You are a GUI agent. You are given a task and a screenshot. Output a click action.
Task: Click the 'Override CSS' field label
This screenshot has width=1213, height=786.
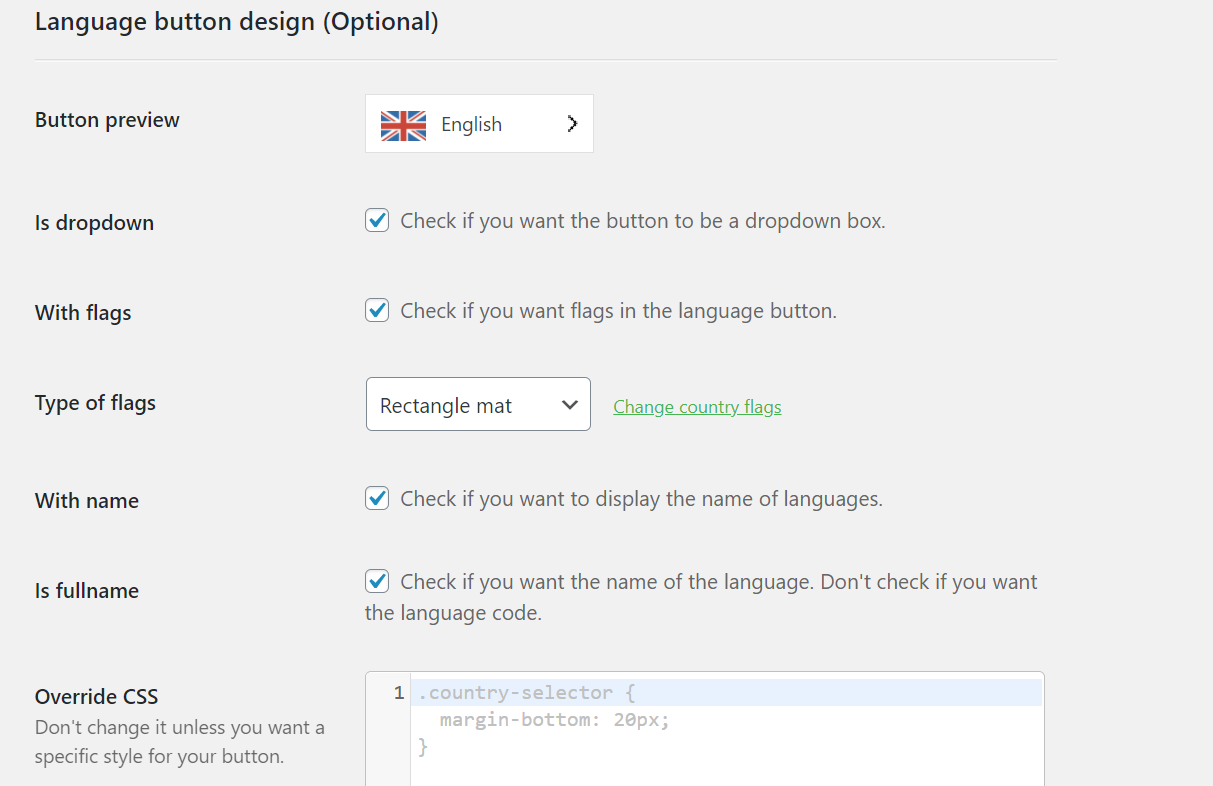(x=97, y=697)
